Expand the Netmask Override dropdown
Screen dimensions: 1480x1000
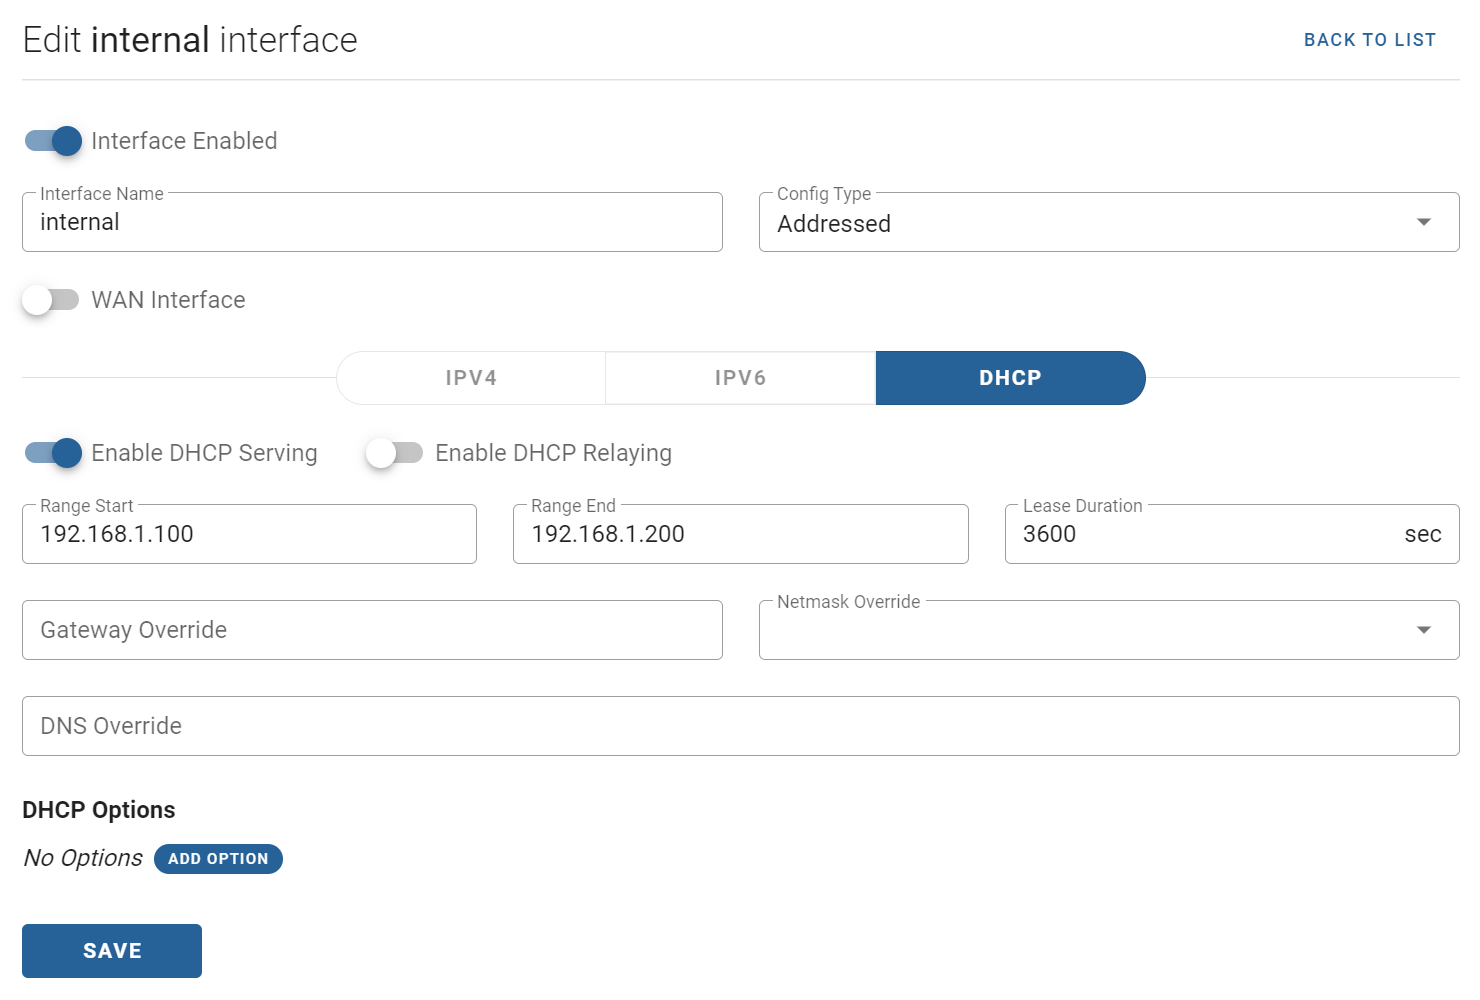[1423, 630]
